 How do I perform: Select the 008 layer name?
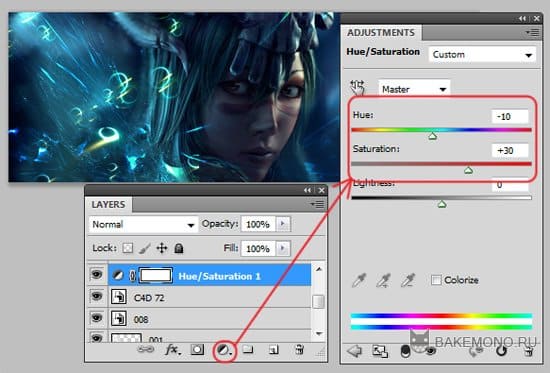click(x=141, y=320)
